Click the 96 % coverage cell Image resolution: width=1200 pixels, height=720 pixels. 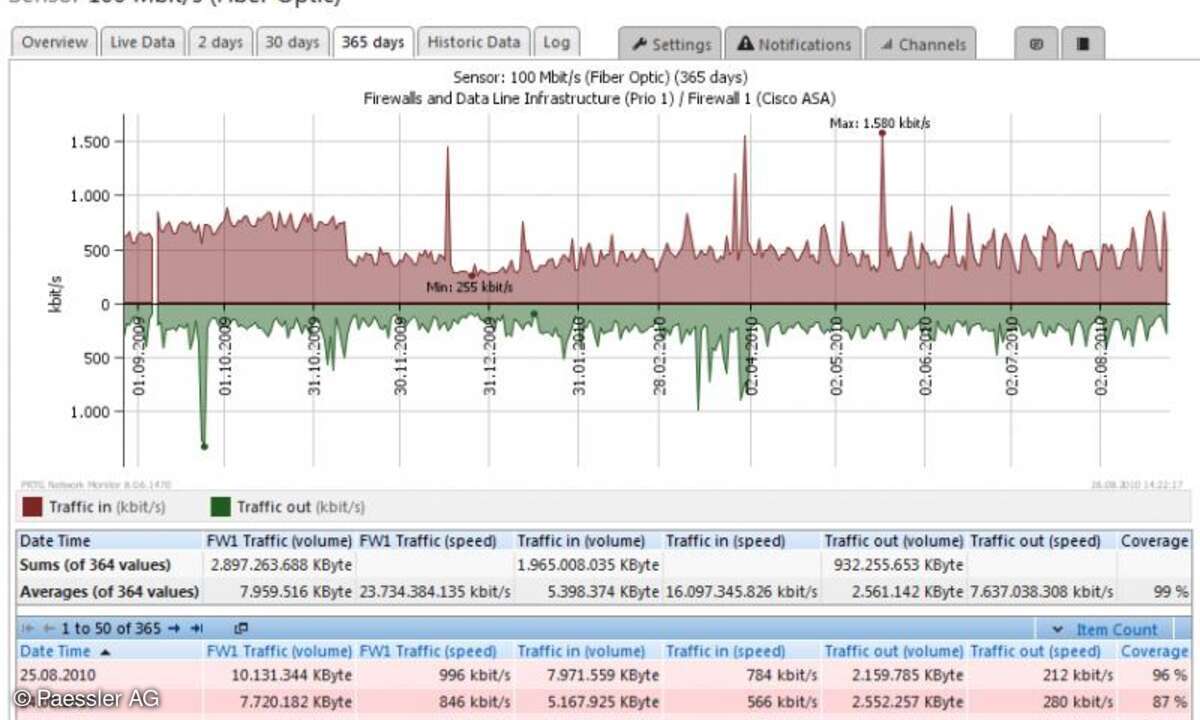[1170, 674]
